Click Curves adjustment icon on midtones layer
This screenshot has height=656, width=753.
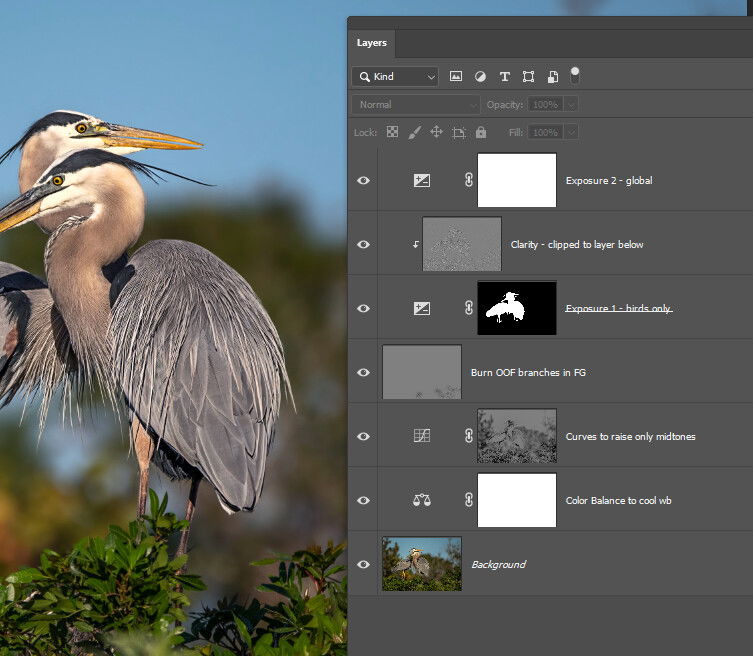click(x=422, y=436)
